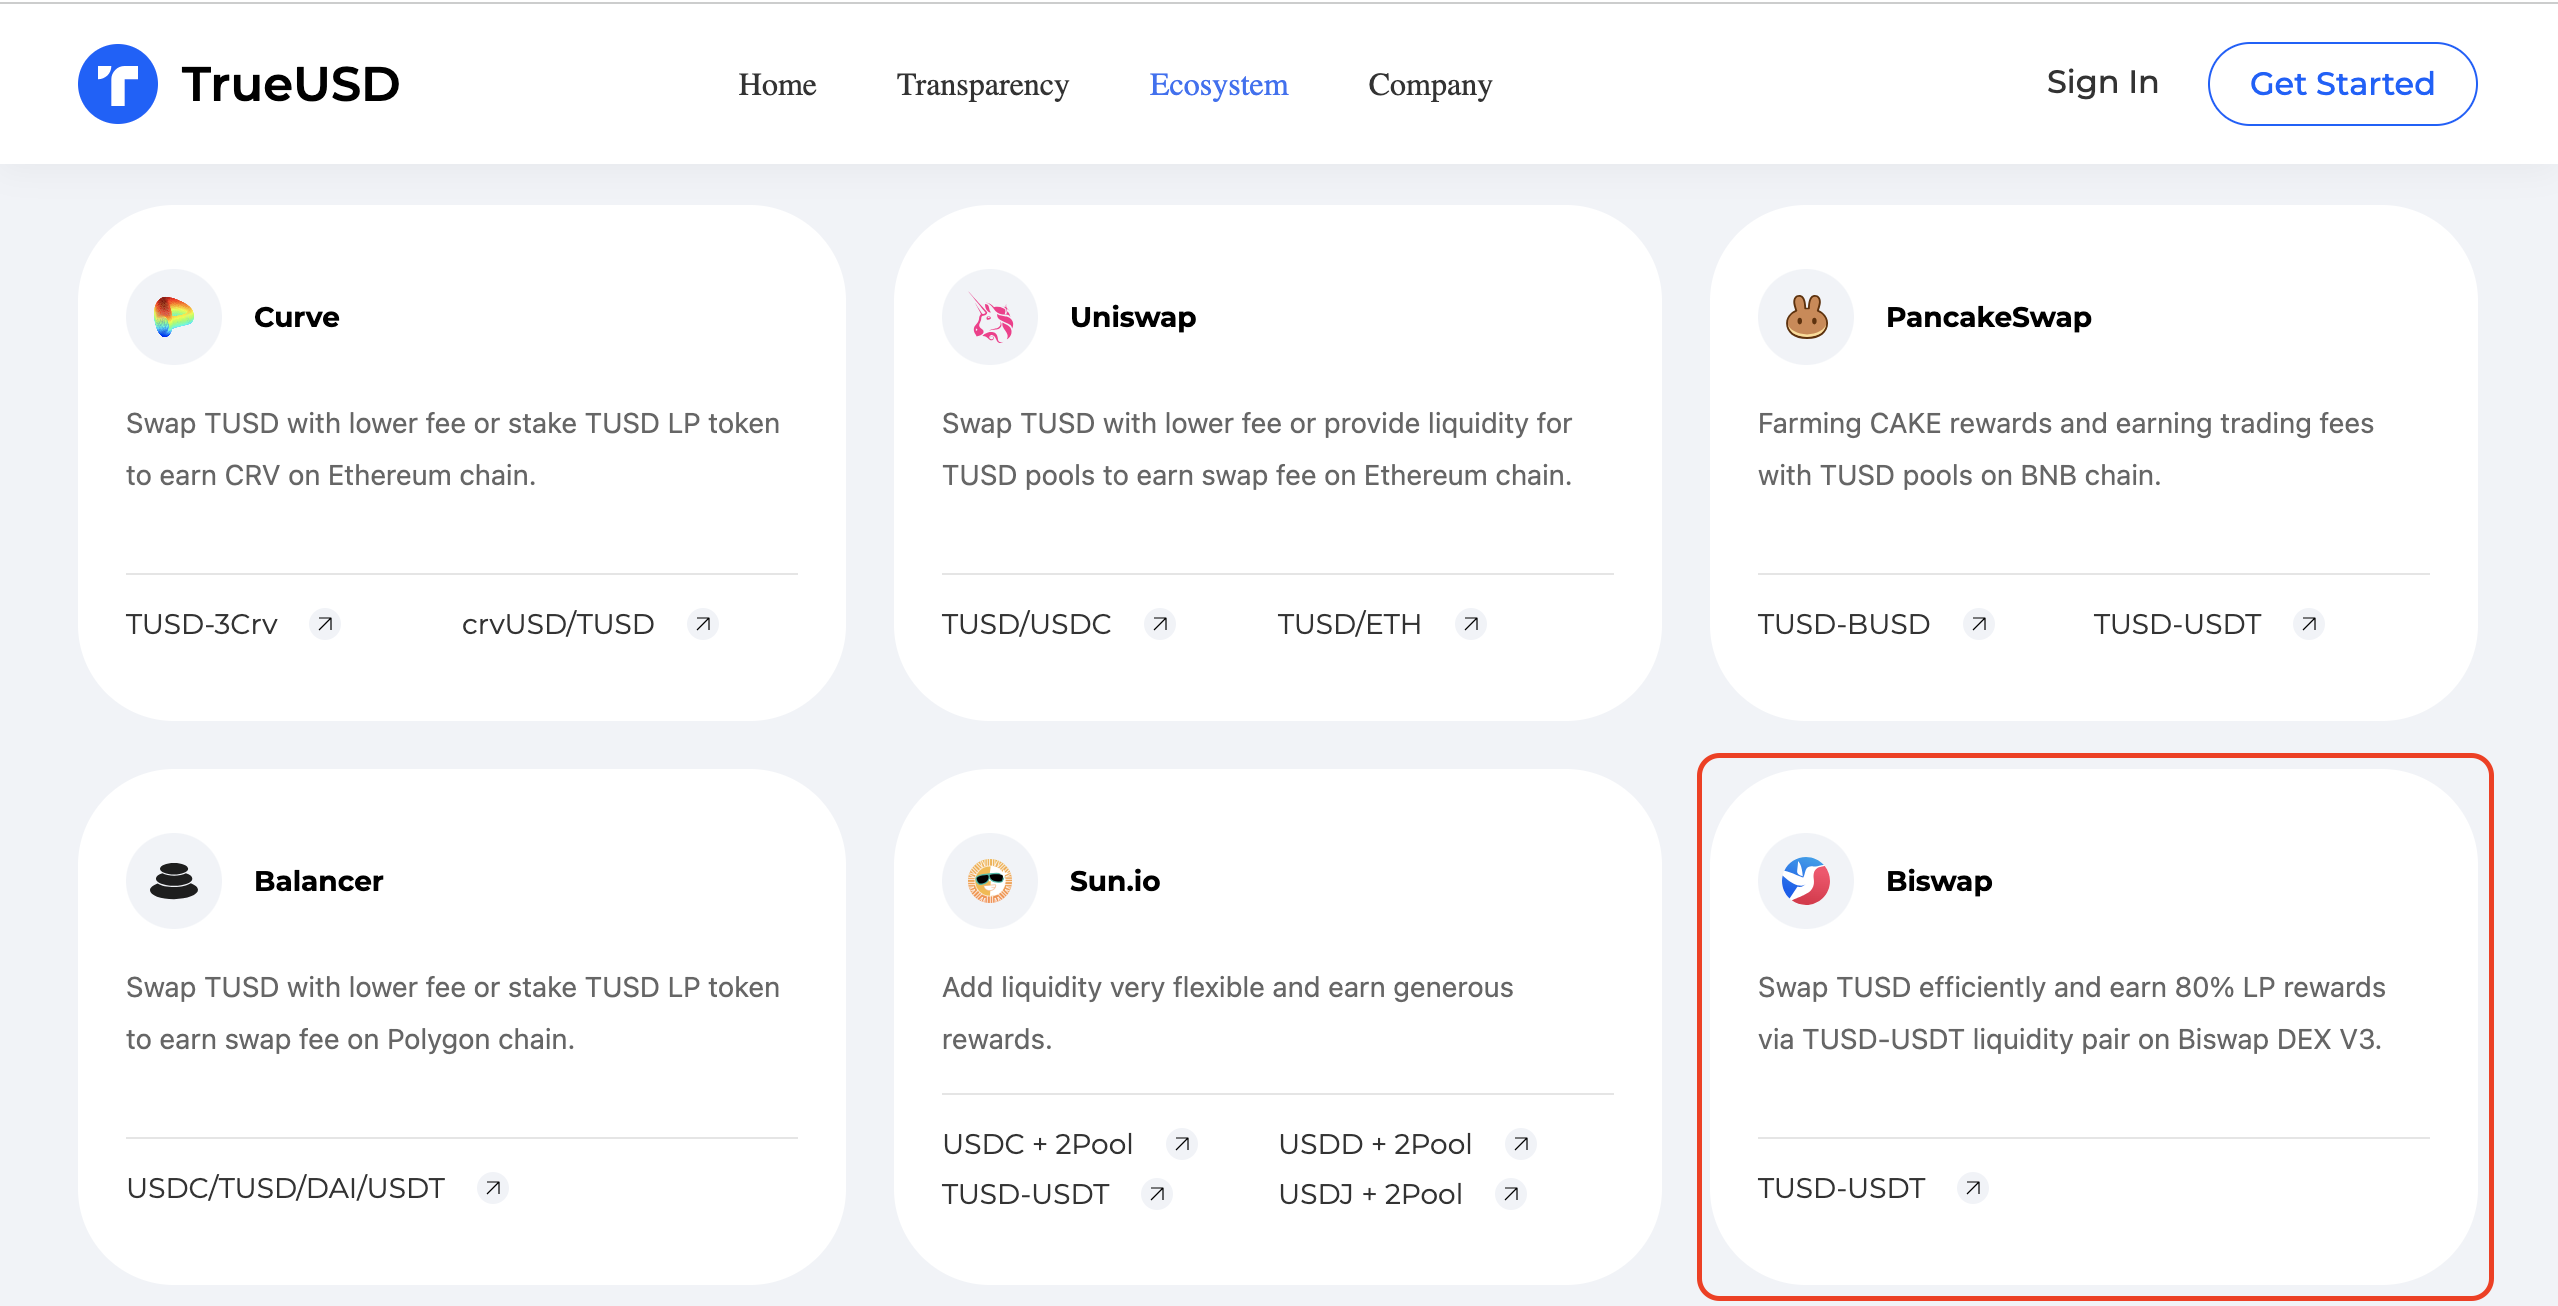Click the TrueUSD logo icon
This screenshot has width=2558, height=1306.
coord(118,84)
